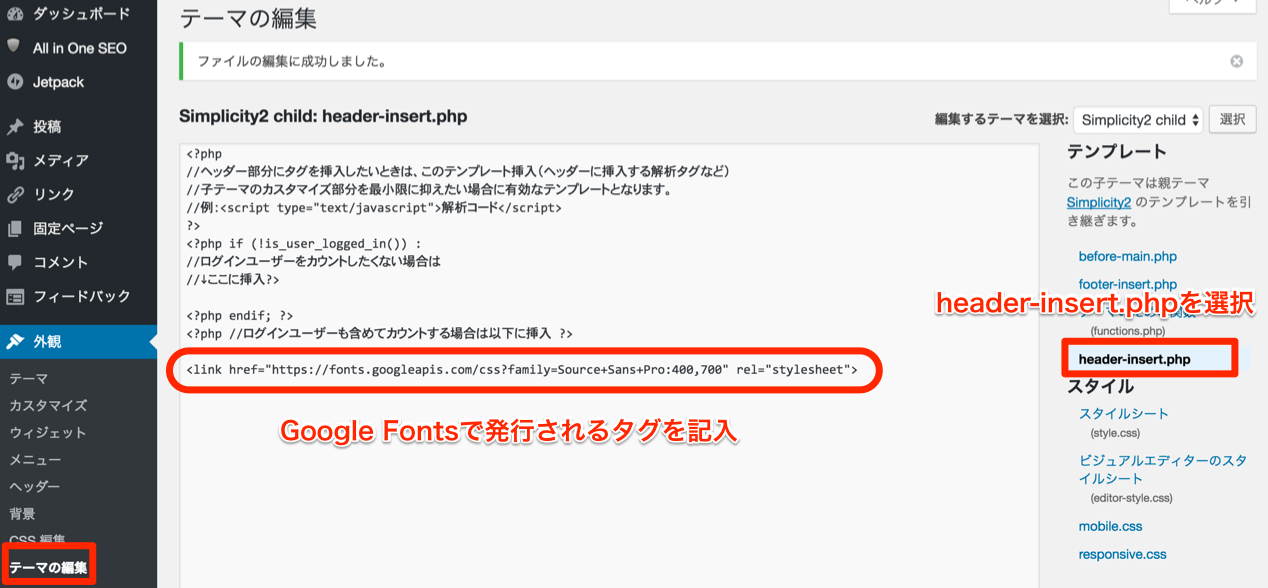1268x588 pixels.
Task: Open コメント using the speech bubble icon
Action: 14,262
